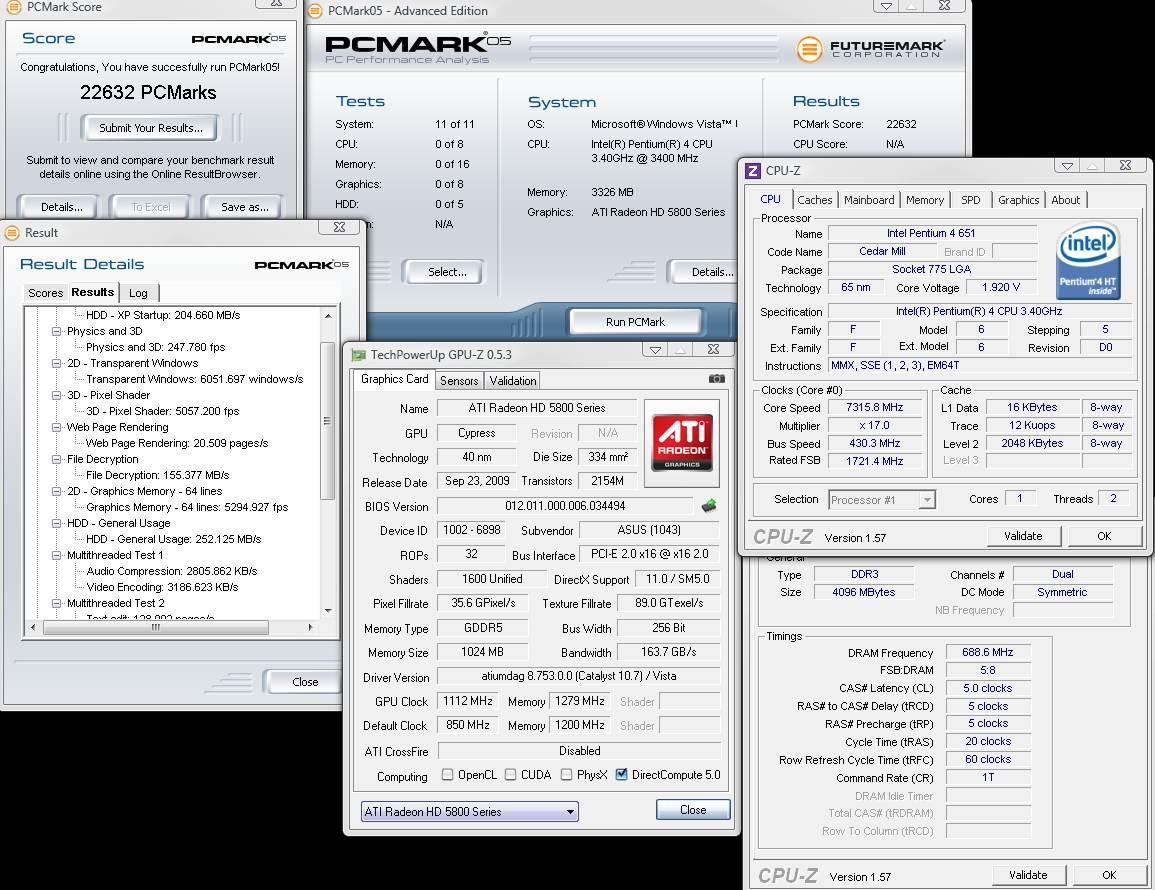Screen dimensions: 1155x890
Task: Collapse the 3D - Pixel Shader node
Action: click(56, 396)
